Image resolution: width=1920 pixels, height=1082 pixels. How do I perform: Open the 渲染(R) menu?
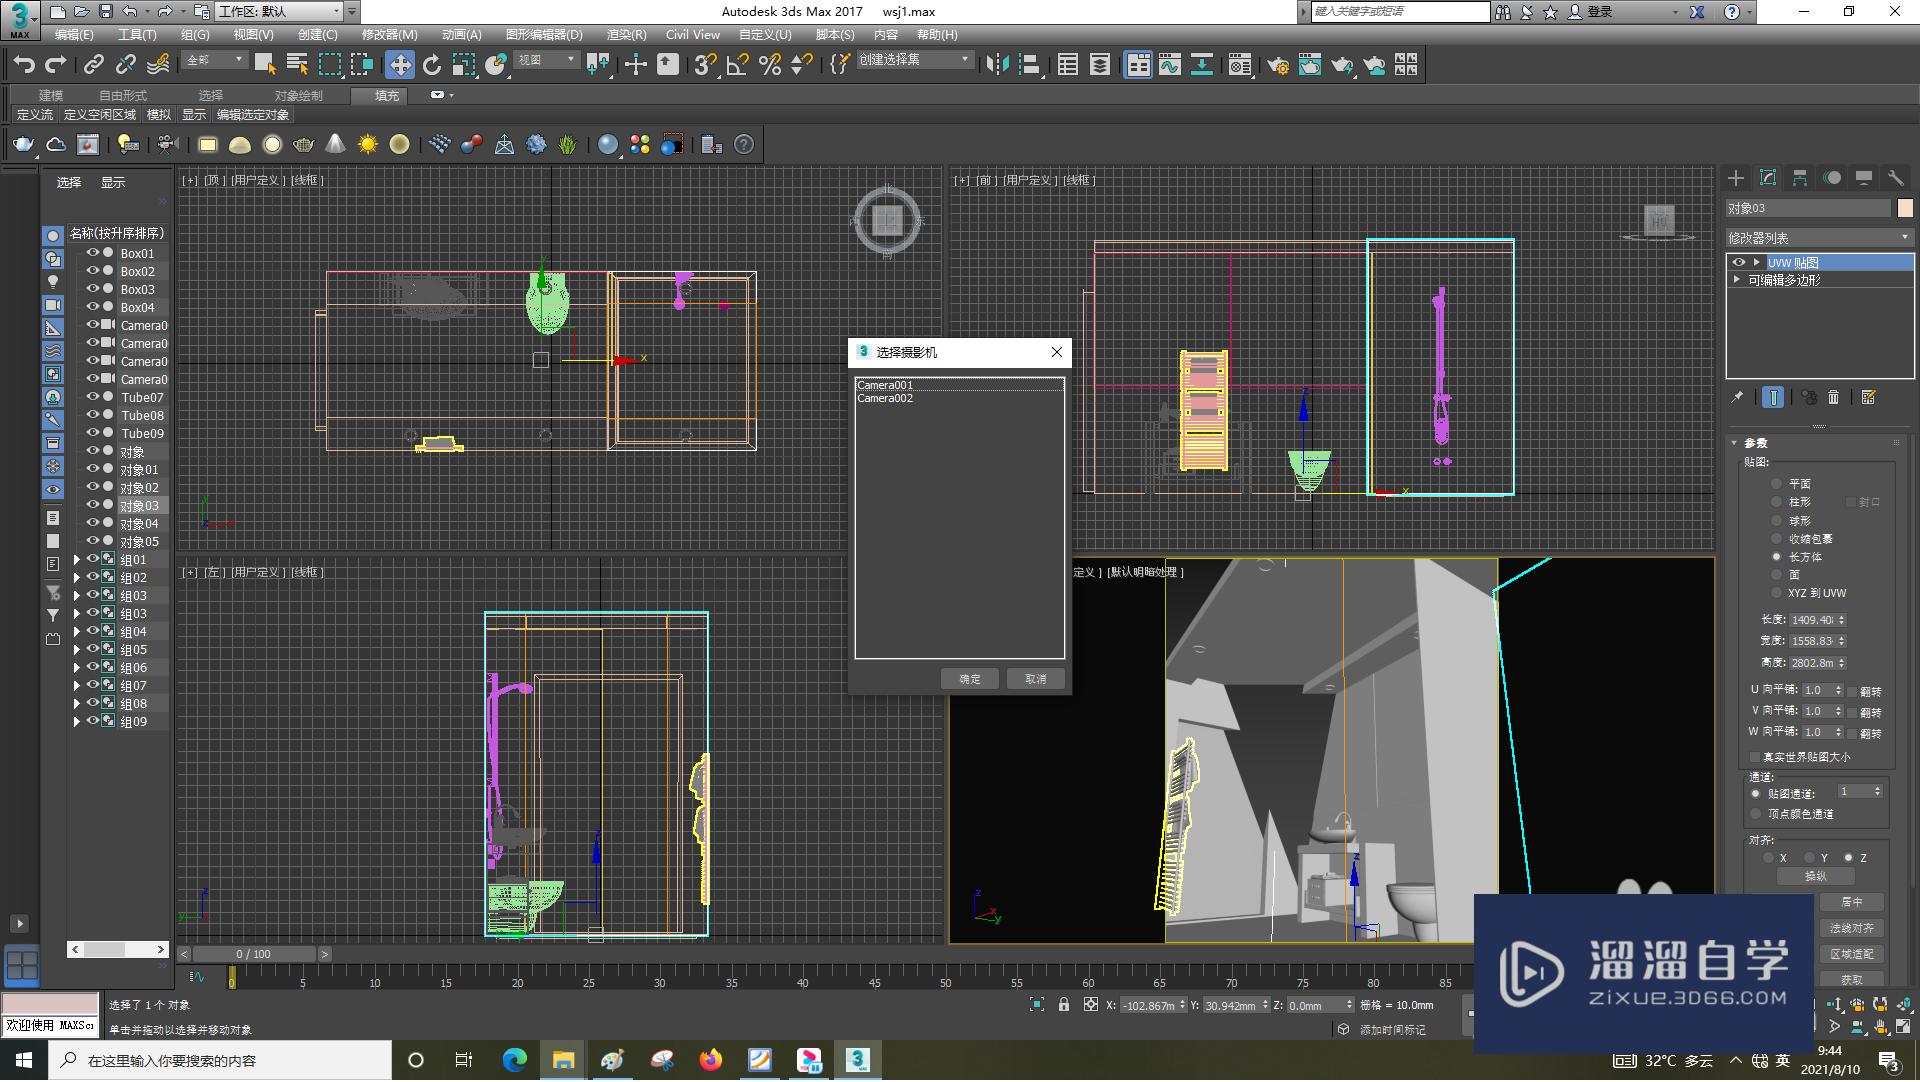click(x=626, y=35)
